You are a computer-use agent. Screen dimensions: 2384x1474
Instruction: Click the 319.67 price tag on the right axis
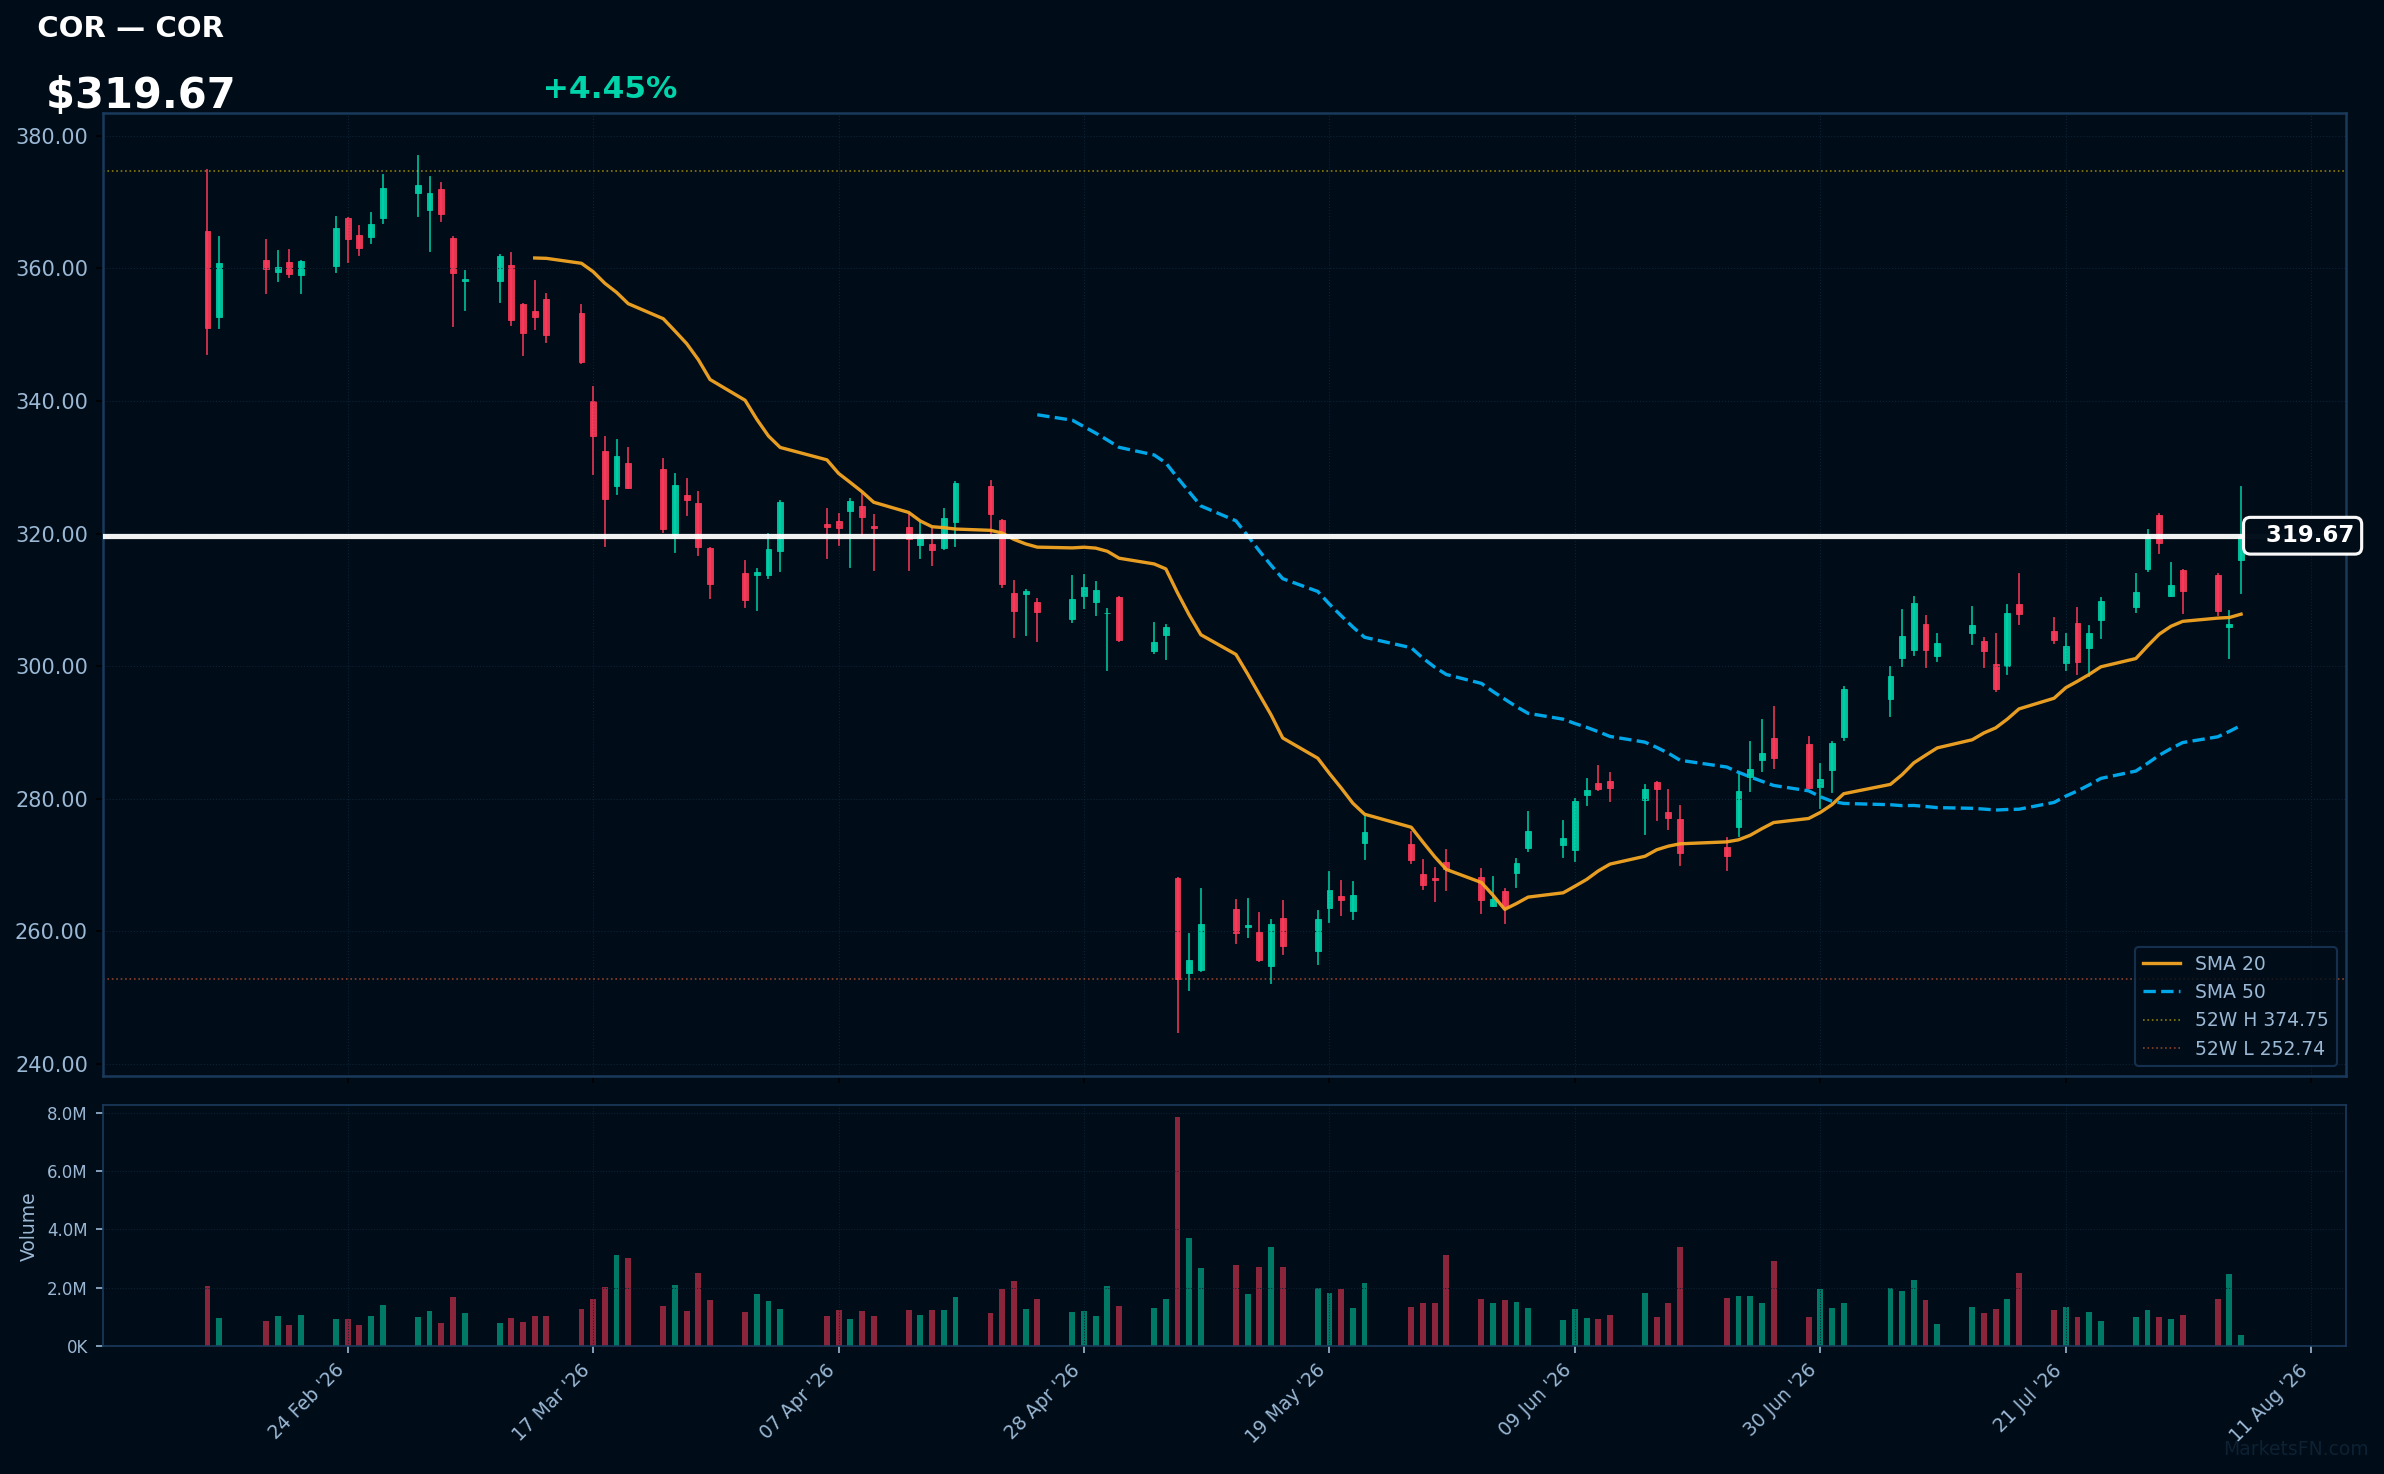coord(2302,535)
